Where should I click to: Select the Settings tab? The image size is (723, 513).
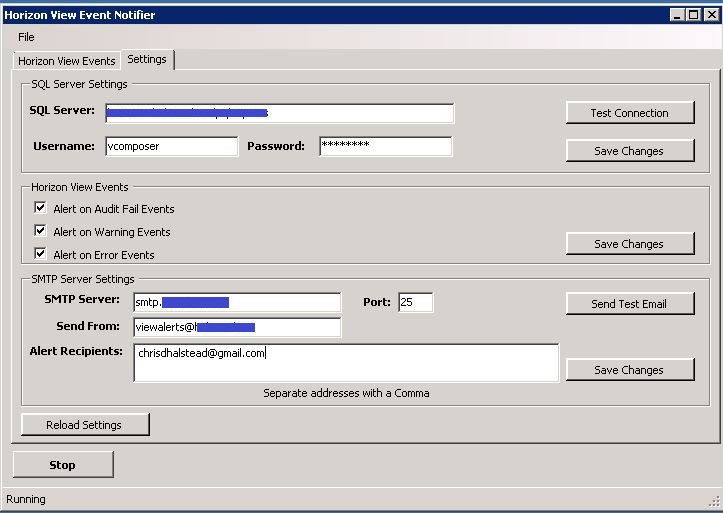[x=147, y=60]
